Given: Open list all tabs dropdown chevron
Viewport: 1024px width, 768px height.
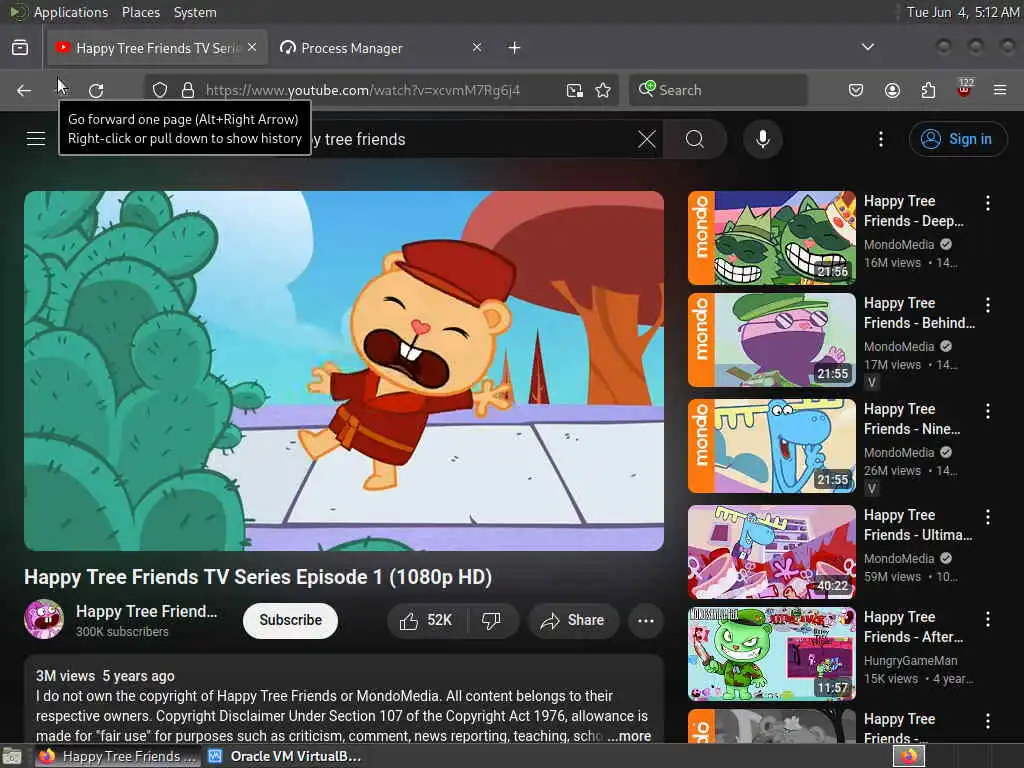Looking at the screenshot, I should (868, 47).
